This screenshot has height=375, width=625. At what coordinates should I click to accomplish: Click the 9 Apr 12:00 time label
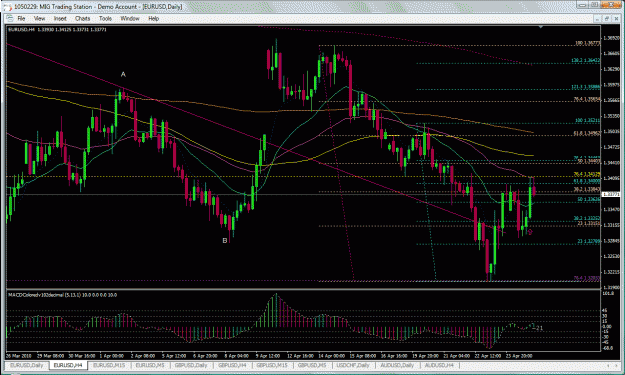coord(267,355)
